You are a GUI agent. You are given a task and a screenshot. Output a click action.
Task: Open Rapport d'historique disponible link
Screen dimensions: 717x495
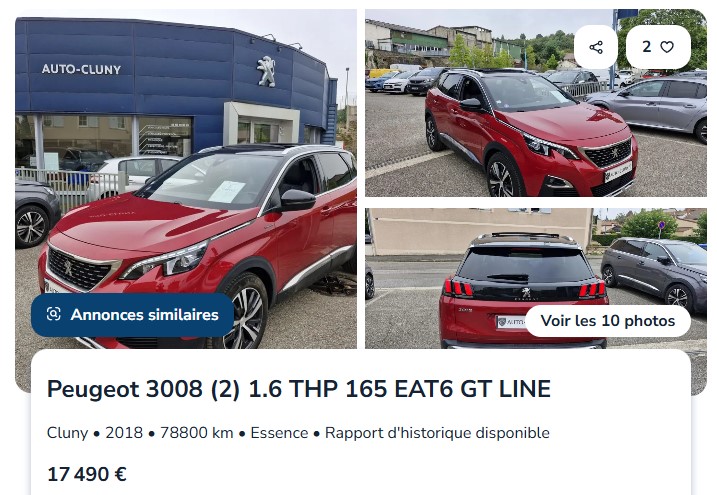coord(437,432)
